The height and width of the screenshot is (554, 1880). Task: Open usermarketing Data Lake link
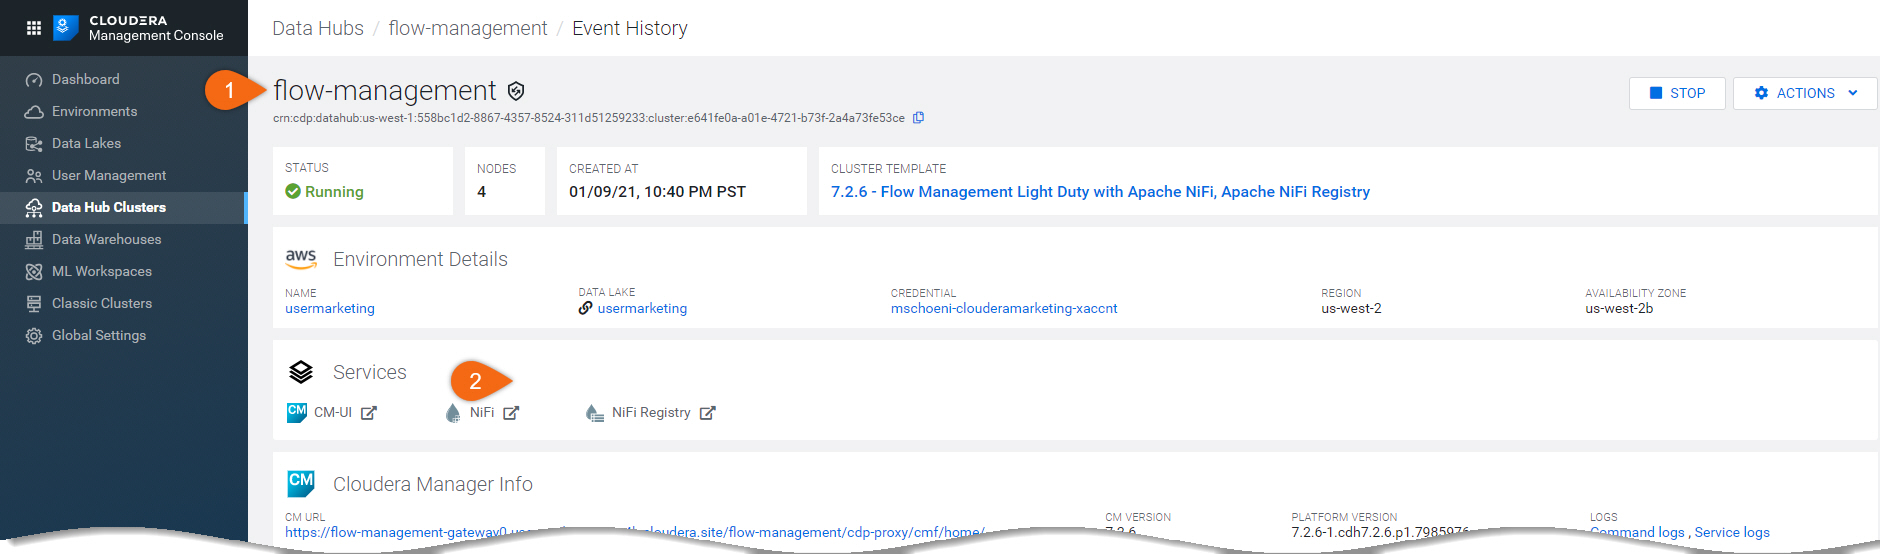642,308
